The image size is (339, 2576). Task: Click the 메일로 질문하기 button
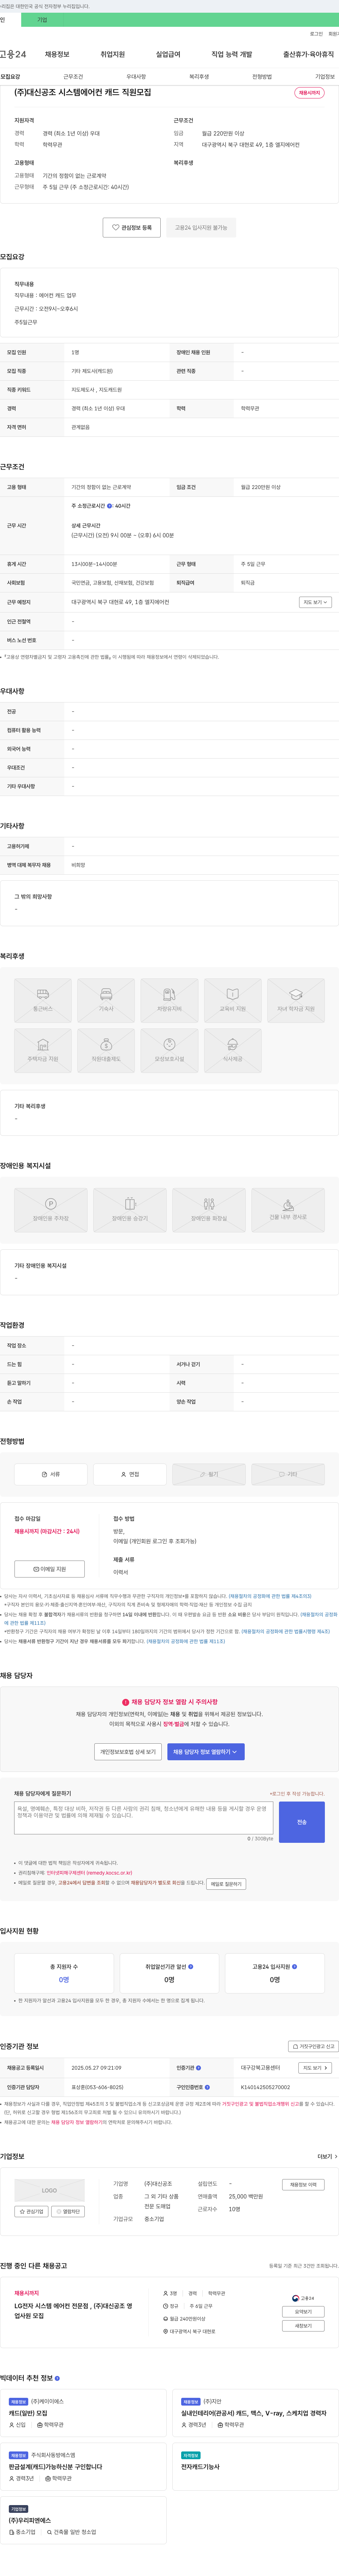coord(226,1884)
